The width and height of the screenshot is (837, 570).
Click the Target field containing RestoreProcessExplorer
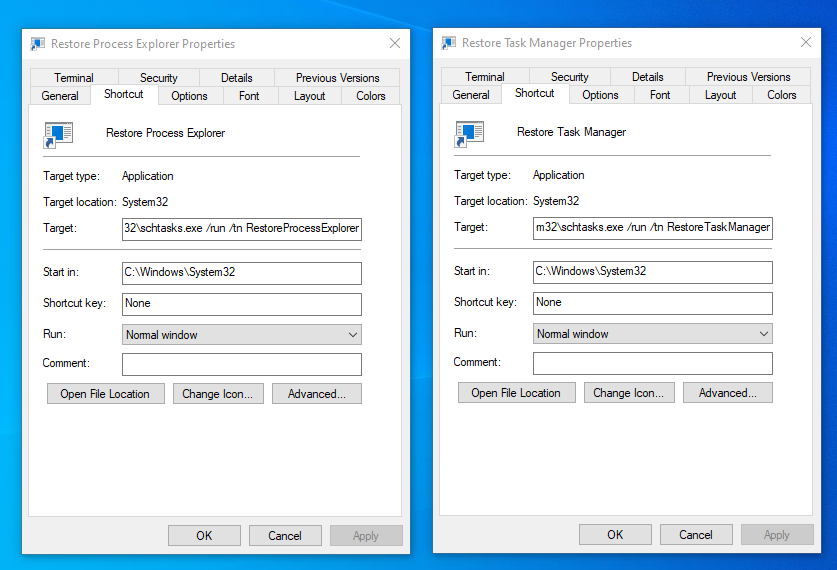click(x=242, y=229)
